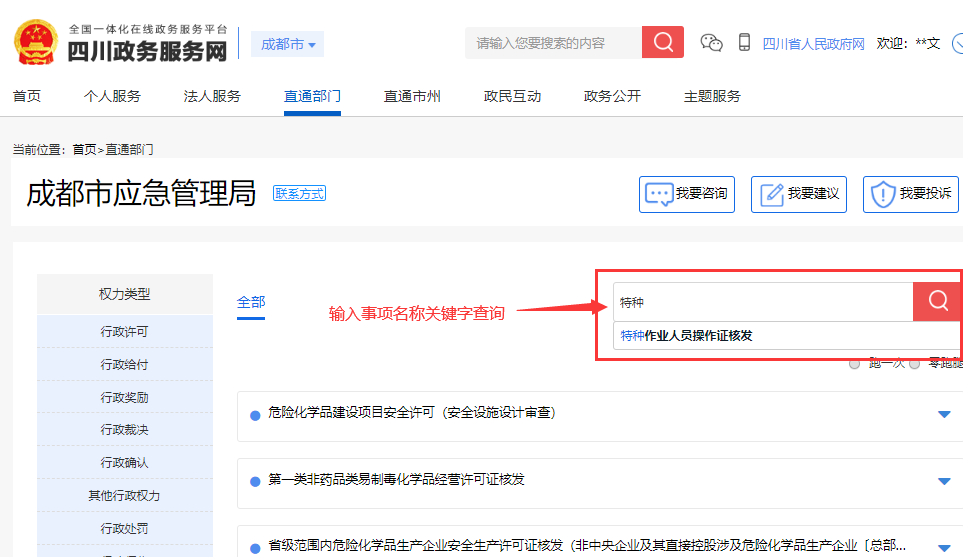Switch to the 直通市州 navigation tab
963x557 pixels.
[412, 96]
